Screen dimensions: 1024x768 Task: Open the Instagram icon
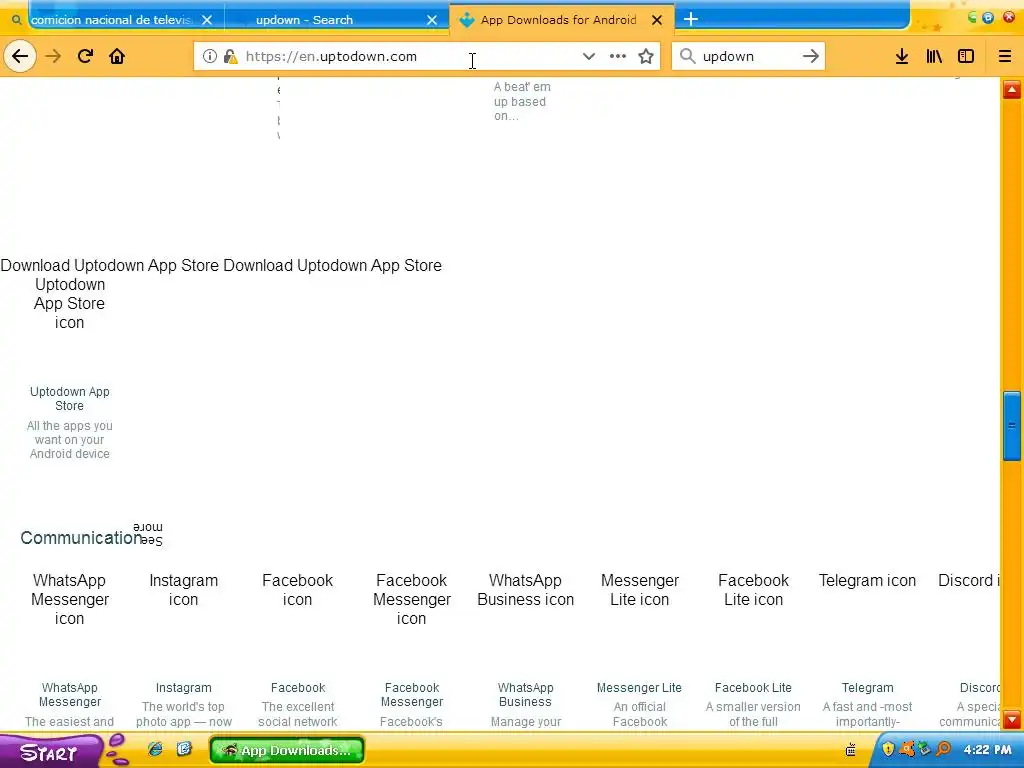184,590
